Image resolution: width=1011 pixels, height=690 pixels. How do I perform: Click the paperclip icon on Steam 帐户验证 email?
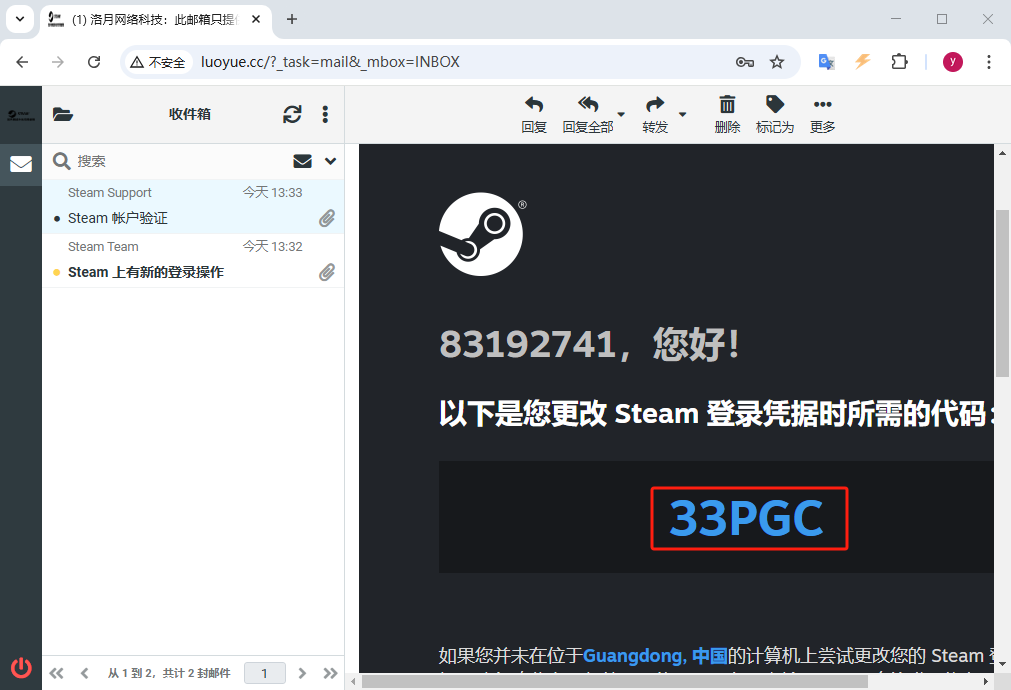pyautogui.click(x=326, y=218)
